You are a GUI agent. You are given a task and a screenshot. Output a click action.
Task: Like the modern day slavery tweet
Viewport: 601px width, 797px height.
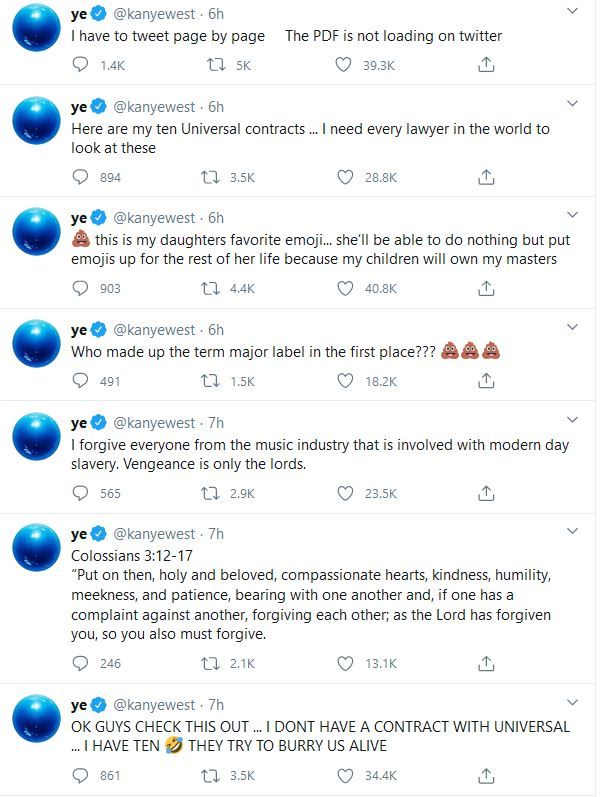(x=345, y=493)
